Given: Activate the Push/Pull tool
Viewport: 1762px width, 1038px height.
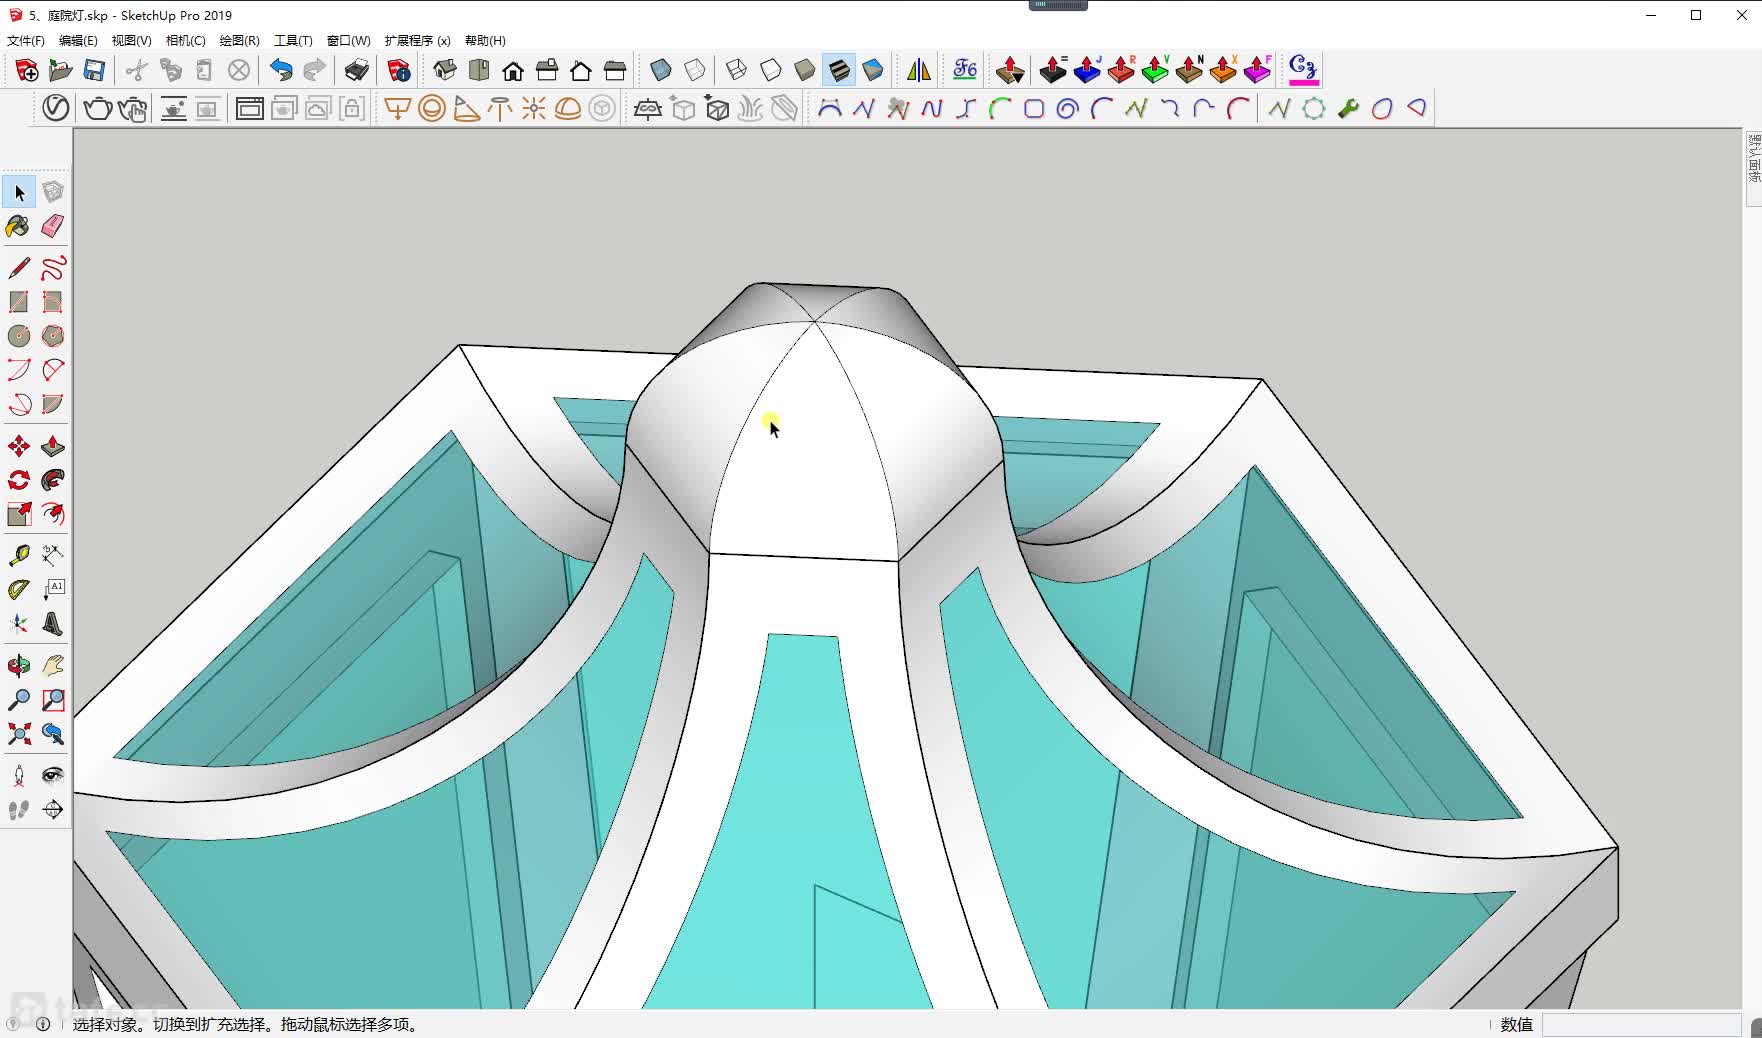Looking at the screenshot, I should click(x=53, y=446).
